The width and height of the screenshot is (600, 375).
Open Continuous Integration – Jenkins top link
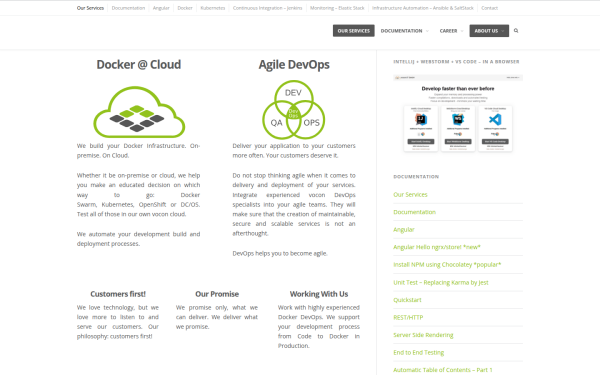pos(267,8)
